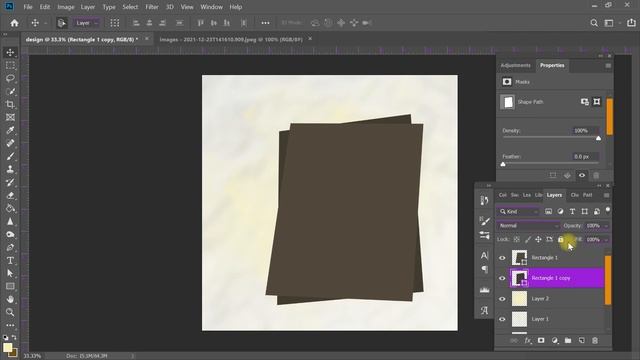Click Edit Toolbar three dots button
This screenshot has height=360, width=640.
(x=10, y=325)
